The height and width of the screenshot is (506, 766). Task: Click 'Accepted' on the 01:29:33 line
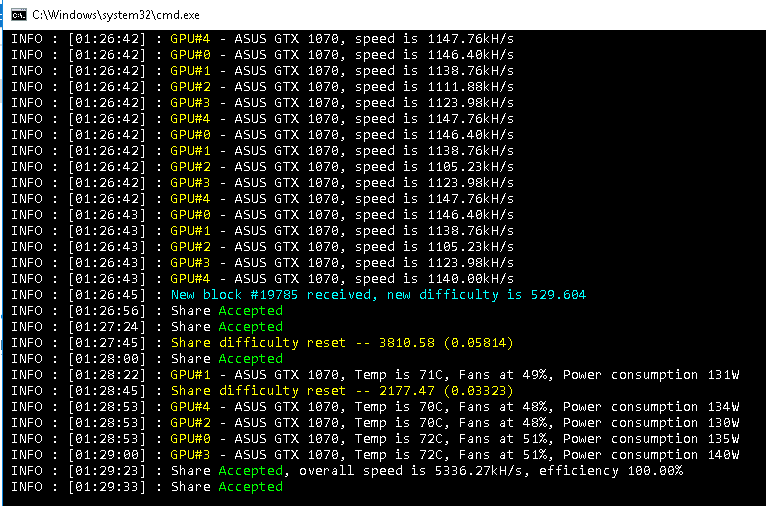[x=251, y=486]
